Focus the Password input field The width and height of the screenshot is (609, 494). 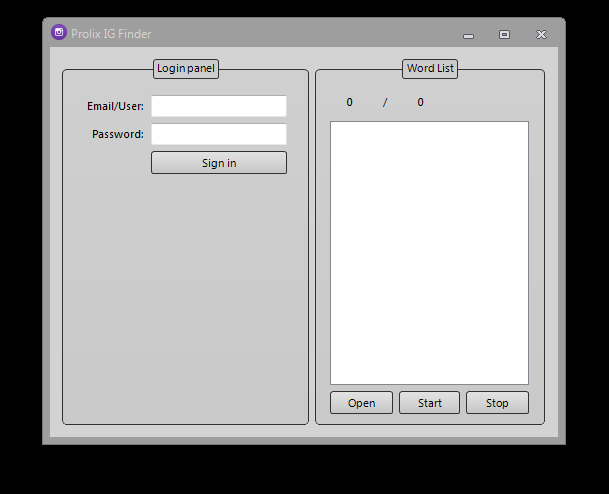point(219,134)
